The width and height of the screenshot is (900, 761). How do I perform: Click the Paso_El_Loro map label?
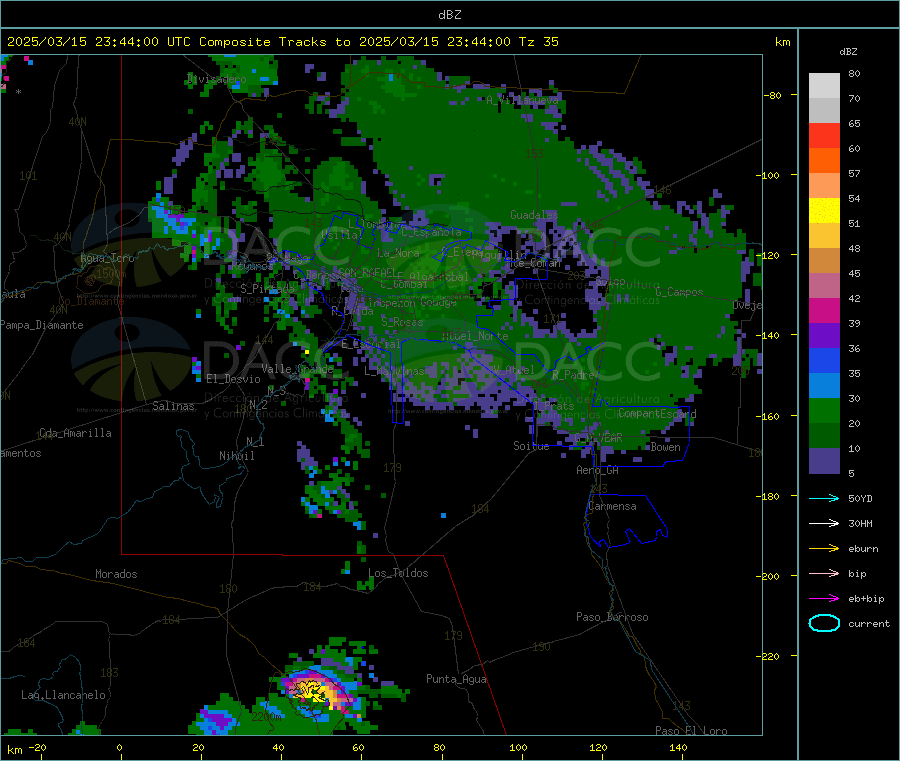691,731
